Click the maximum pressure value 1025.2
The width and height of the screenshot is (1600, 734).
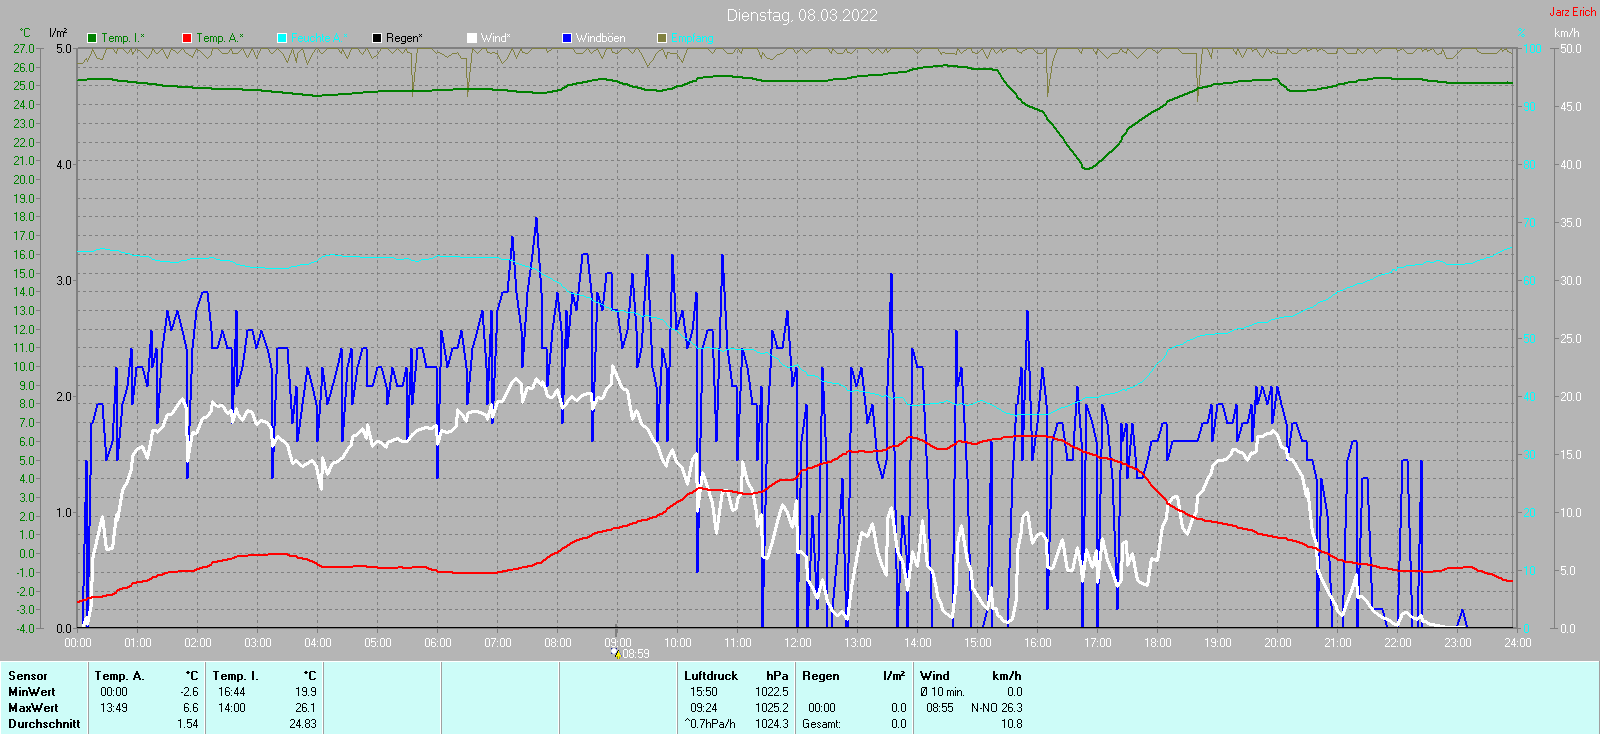click(x=772, y=708)
